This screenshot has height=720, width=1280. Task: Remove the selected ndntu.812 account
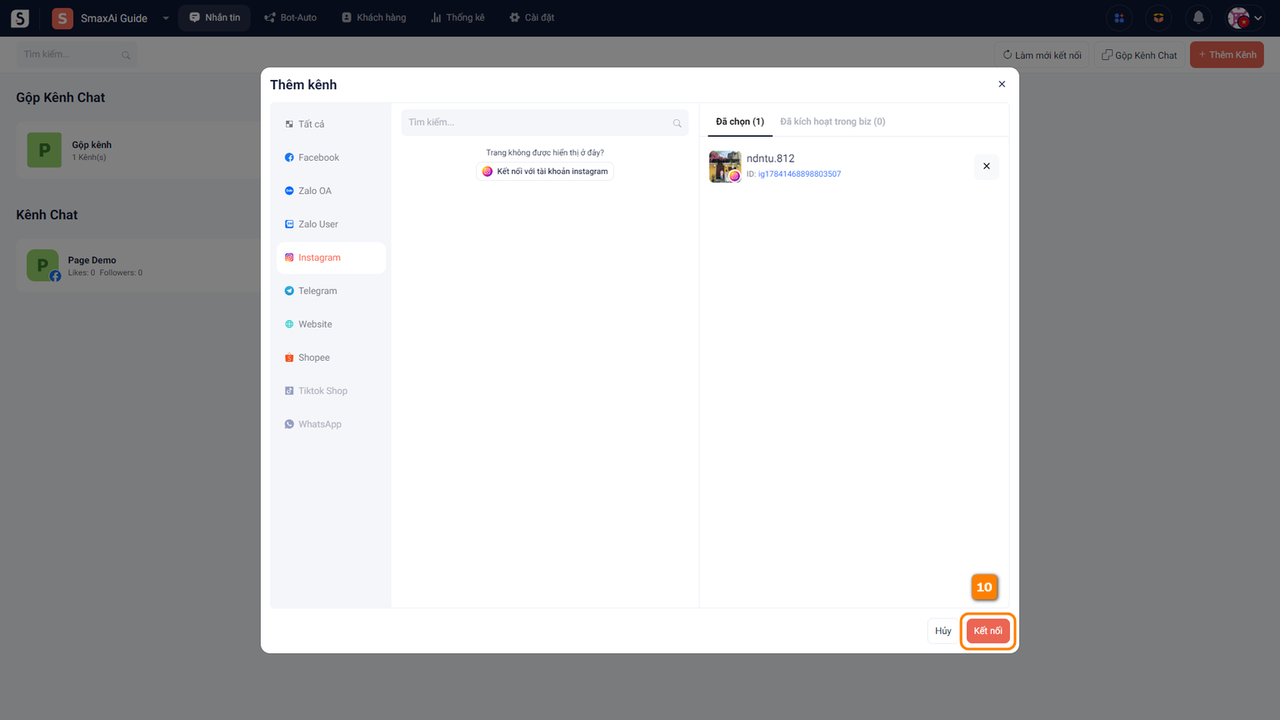click(x=986, y=167)
